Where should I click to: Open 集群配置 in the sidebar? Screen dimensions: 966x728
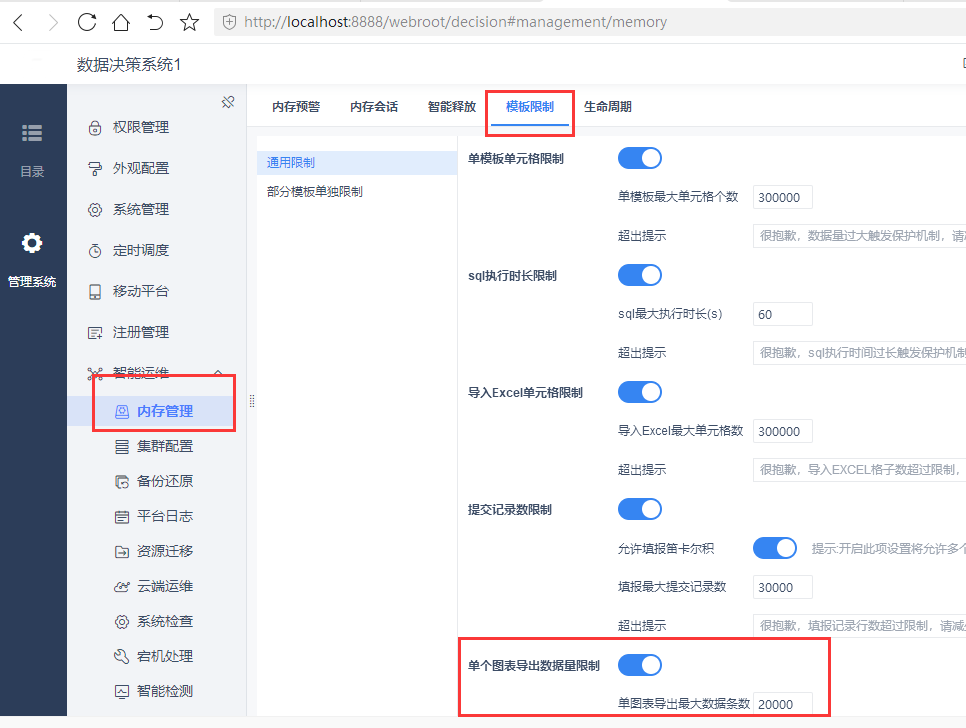[164, 447]
